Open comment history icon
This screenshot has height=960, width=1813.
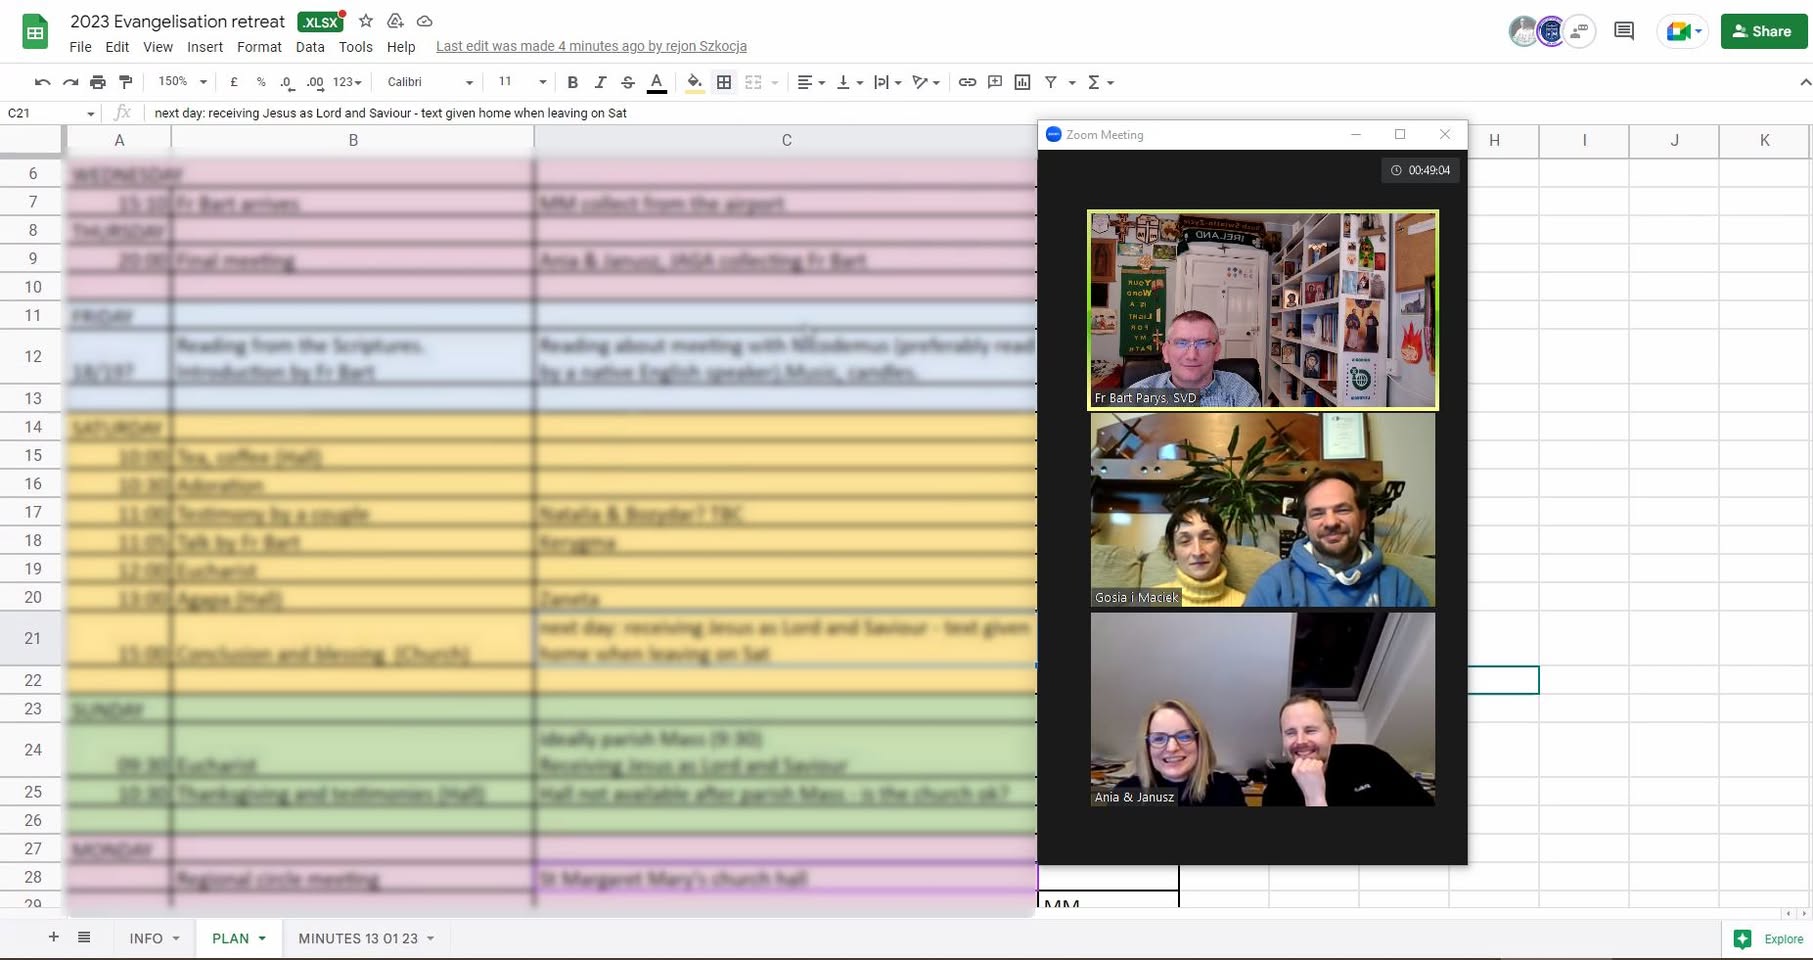tap(1624, 31)
